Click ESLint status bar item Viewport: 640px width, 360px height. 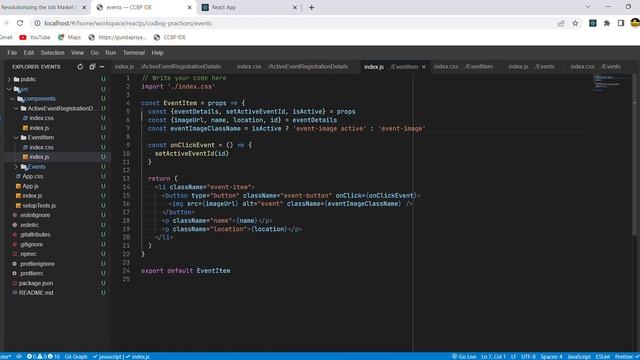click(603, 357)
